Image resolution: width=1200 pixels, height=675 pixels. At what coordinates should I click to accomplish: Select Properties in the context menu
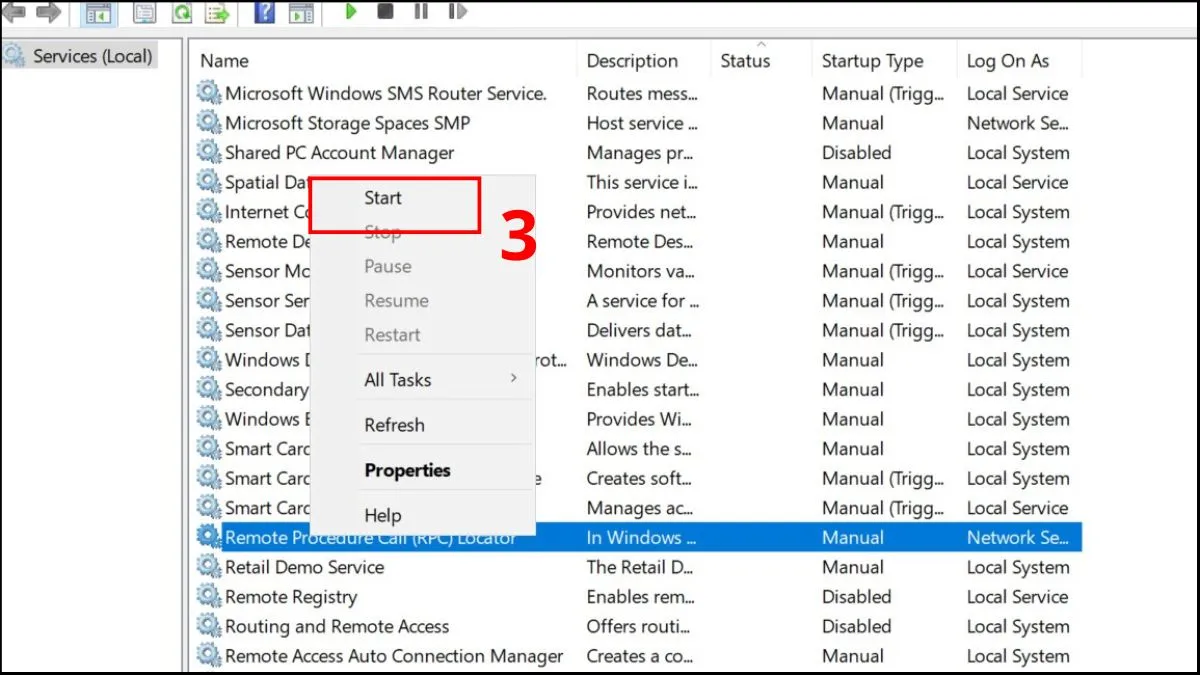pos(407,470)
